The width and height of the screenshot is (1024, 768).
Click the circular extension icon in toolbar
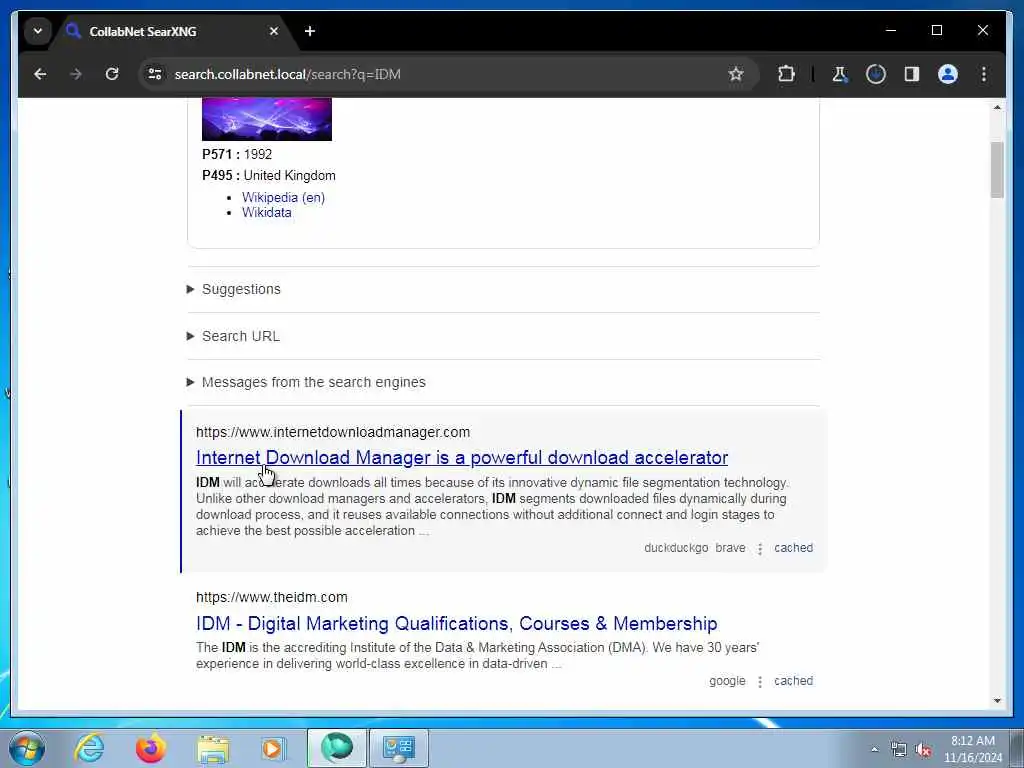click(x=876, y=74)
